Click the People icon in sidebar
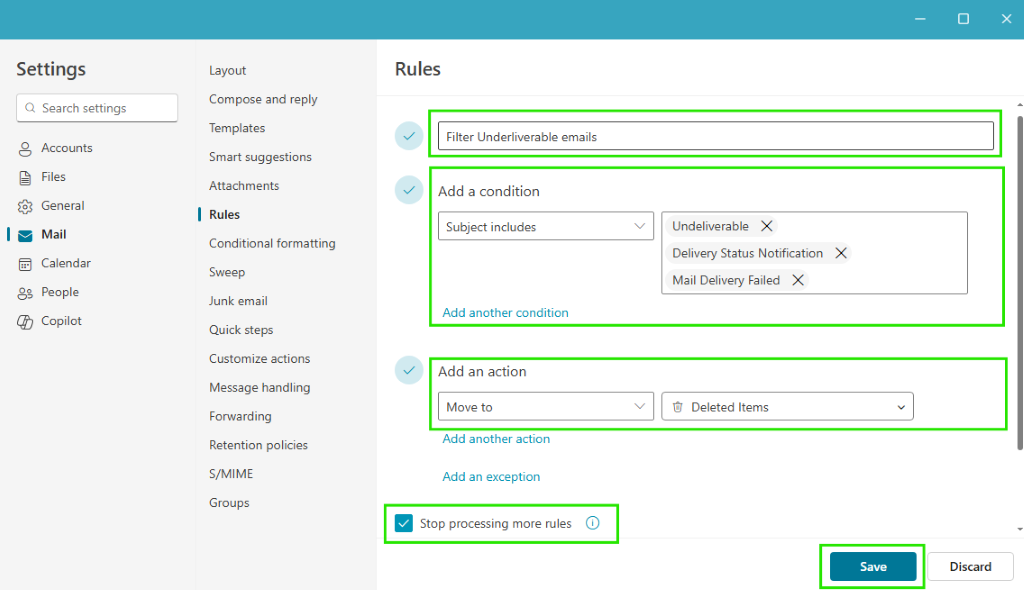Screen dimensions: 1024x590 [x=25, y=293]
